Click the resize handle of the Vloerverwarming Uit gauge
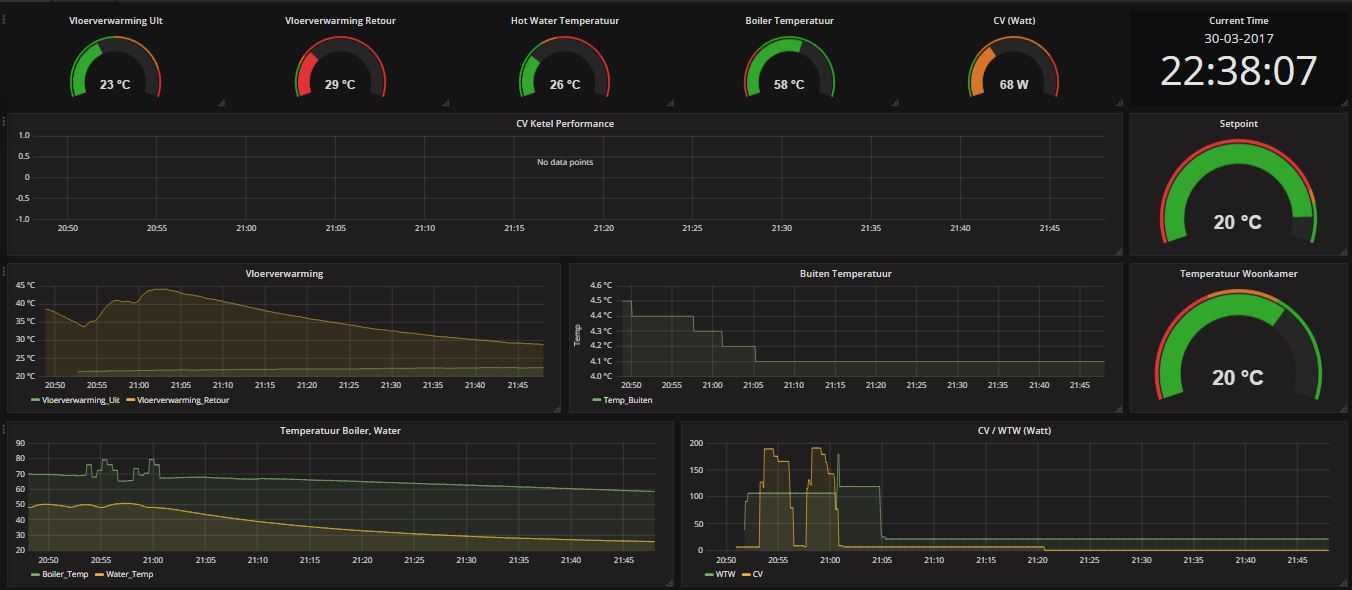1352x590 pixels. (221, 102)
